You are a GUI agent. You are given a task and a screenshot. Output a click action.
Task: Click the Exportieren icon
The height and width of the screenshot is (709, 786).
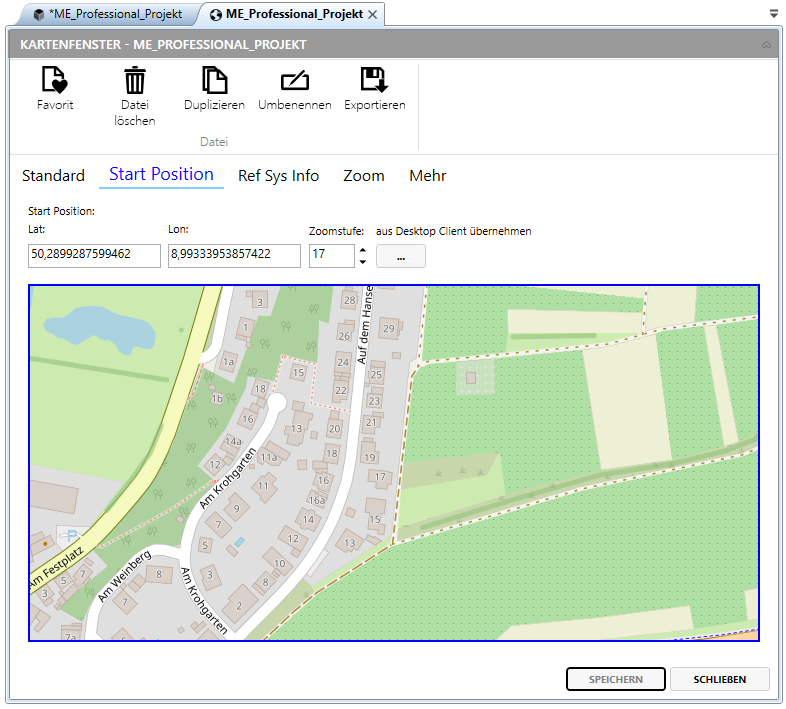coord(374,81)
